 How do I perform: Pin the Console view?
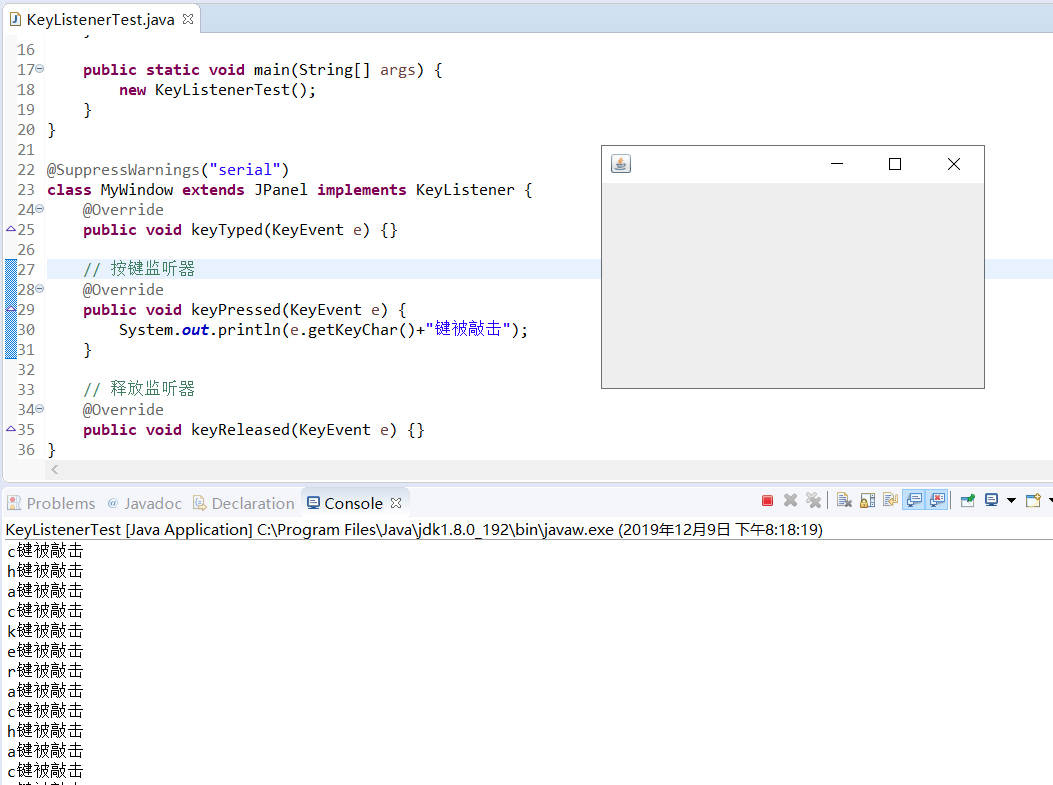(x=969, y=500)
